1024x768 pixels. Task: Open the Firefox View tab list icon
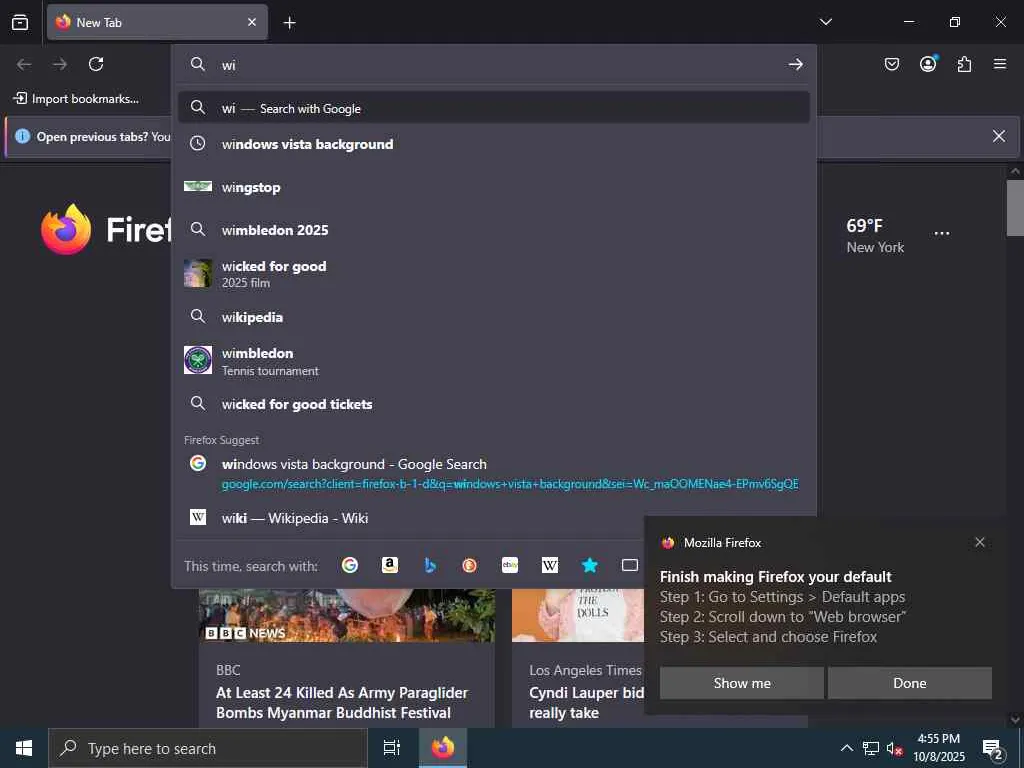(20, 22)
